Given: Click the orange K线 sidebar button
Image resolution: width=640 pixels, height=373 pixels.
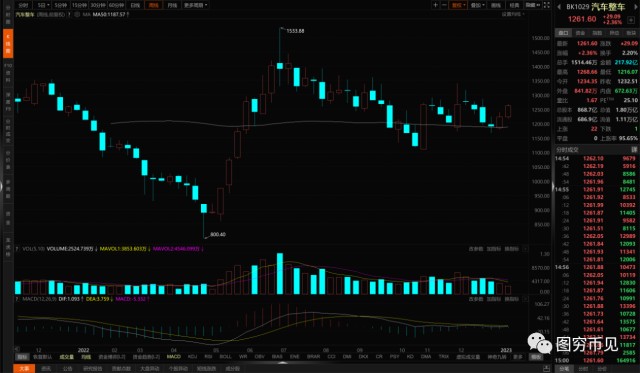Looking at the screenshot, I should (8, 43).
